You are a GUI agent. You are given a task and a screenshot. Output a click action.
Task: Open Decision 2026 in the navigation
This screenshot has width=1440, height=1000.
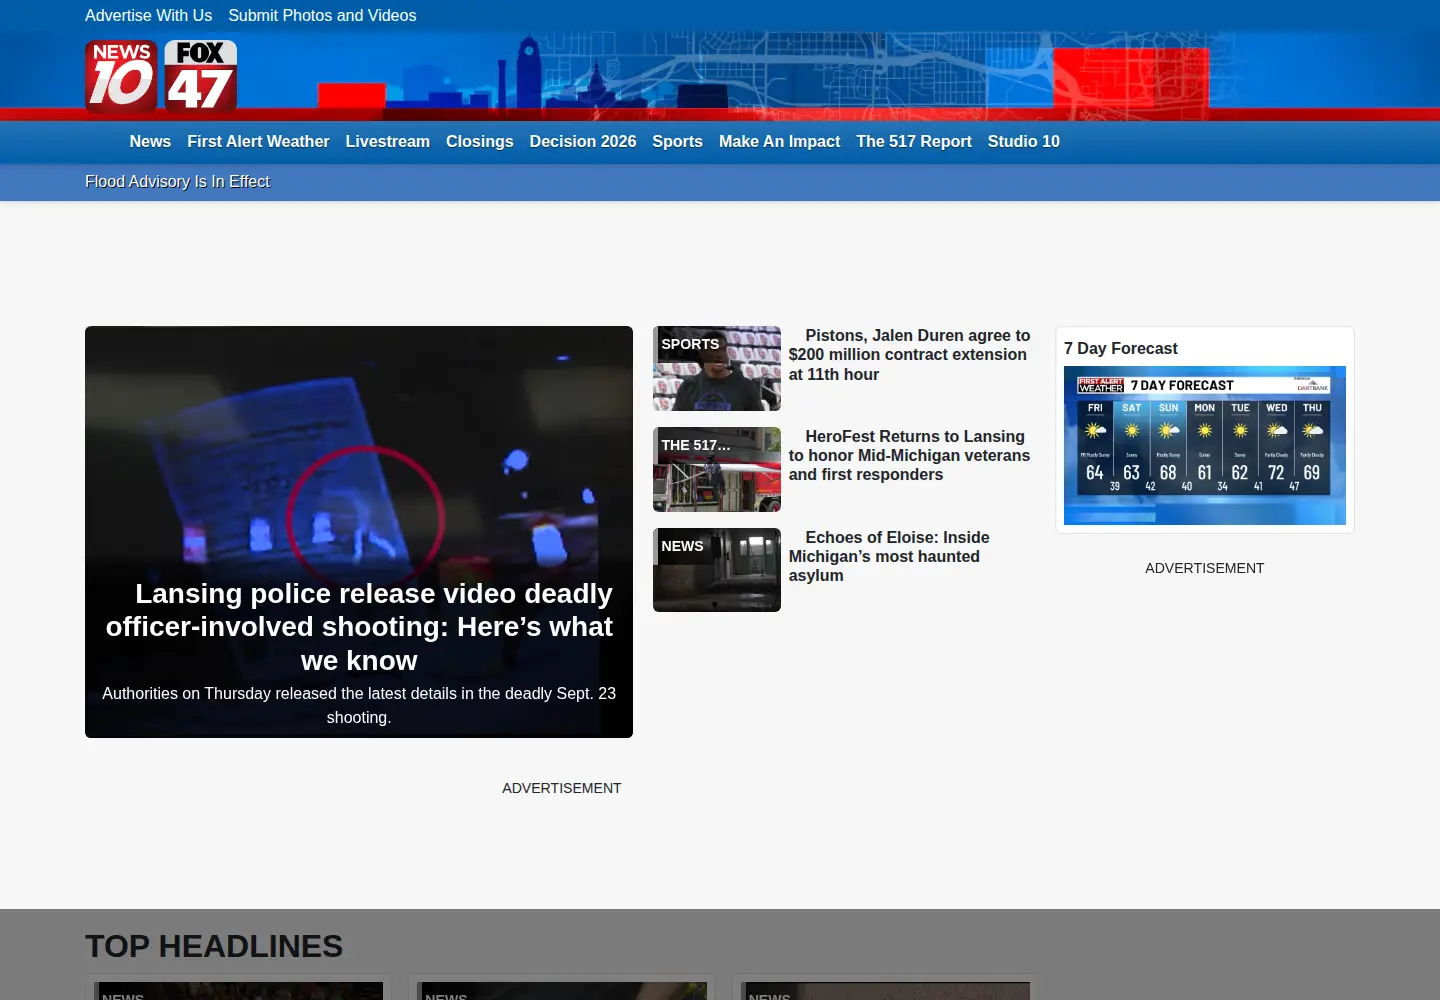click(x=583, y=142)
